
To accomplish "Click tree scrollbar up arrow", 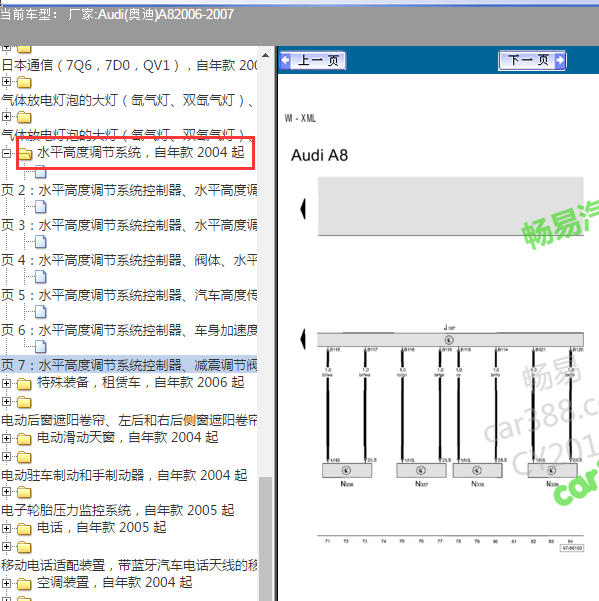I will click(x=265, y=56).
